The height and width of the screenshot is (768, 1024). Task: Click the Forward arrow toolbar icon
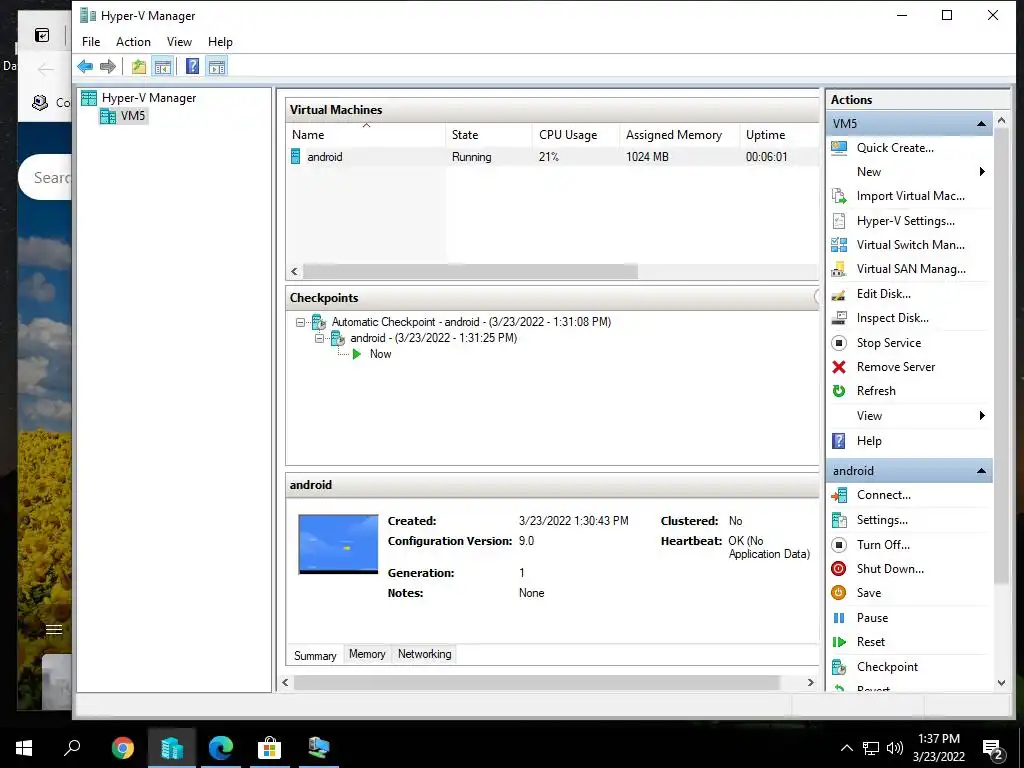coord(108,67)
